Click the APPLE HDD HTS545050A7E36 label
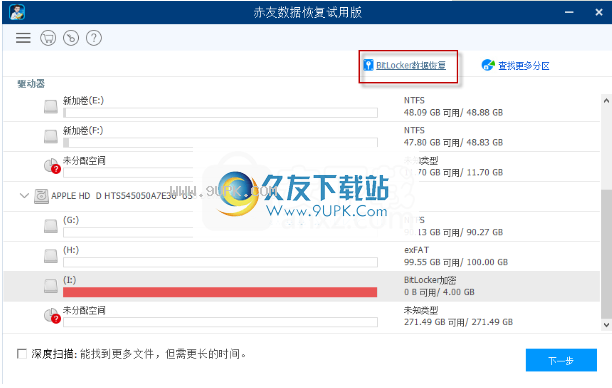This screenshot has height=388, width=612. coord(122,196)
